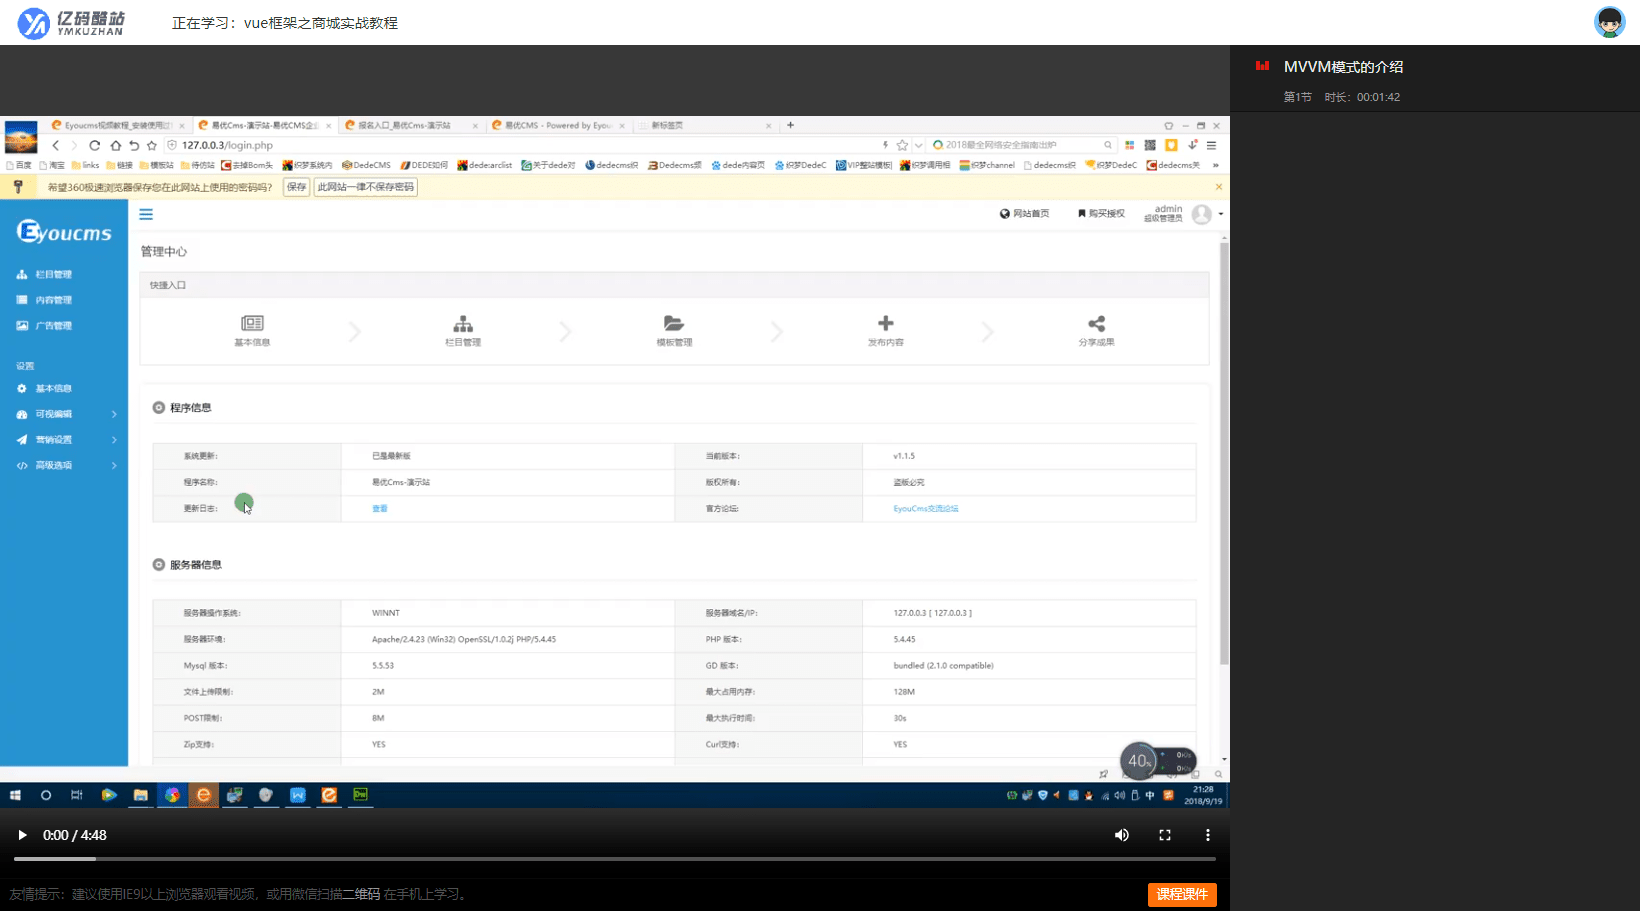
Task: Open 栏目管理 quick entry icon
Action: (463, 324)
